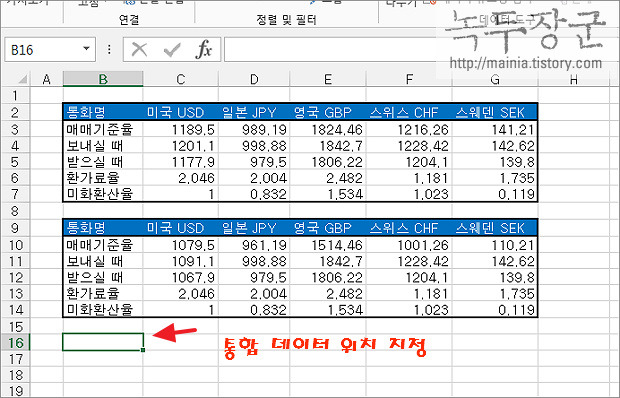Screen dimensions: 620x398
Task: Click '영국 GBP' header in row 2
Action: coord(327,112)
